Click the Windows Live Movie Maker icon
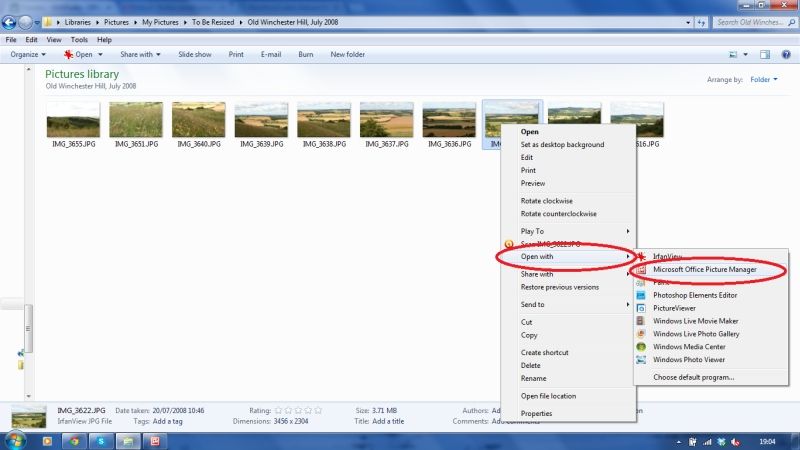This screenshot has height=450, width=800. tap(641, 321)
